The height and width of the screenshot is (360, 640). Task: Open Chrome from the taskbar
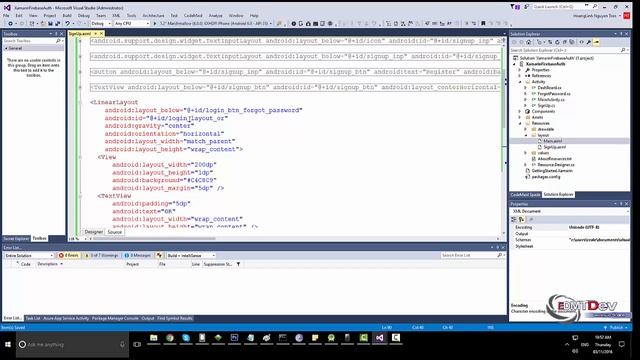pyautogui.click(x=169, y=338)
